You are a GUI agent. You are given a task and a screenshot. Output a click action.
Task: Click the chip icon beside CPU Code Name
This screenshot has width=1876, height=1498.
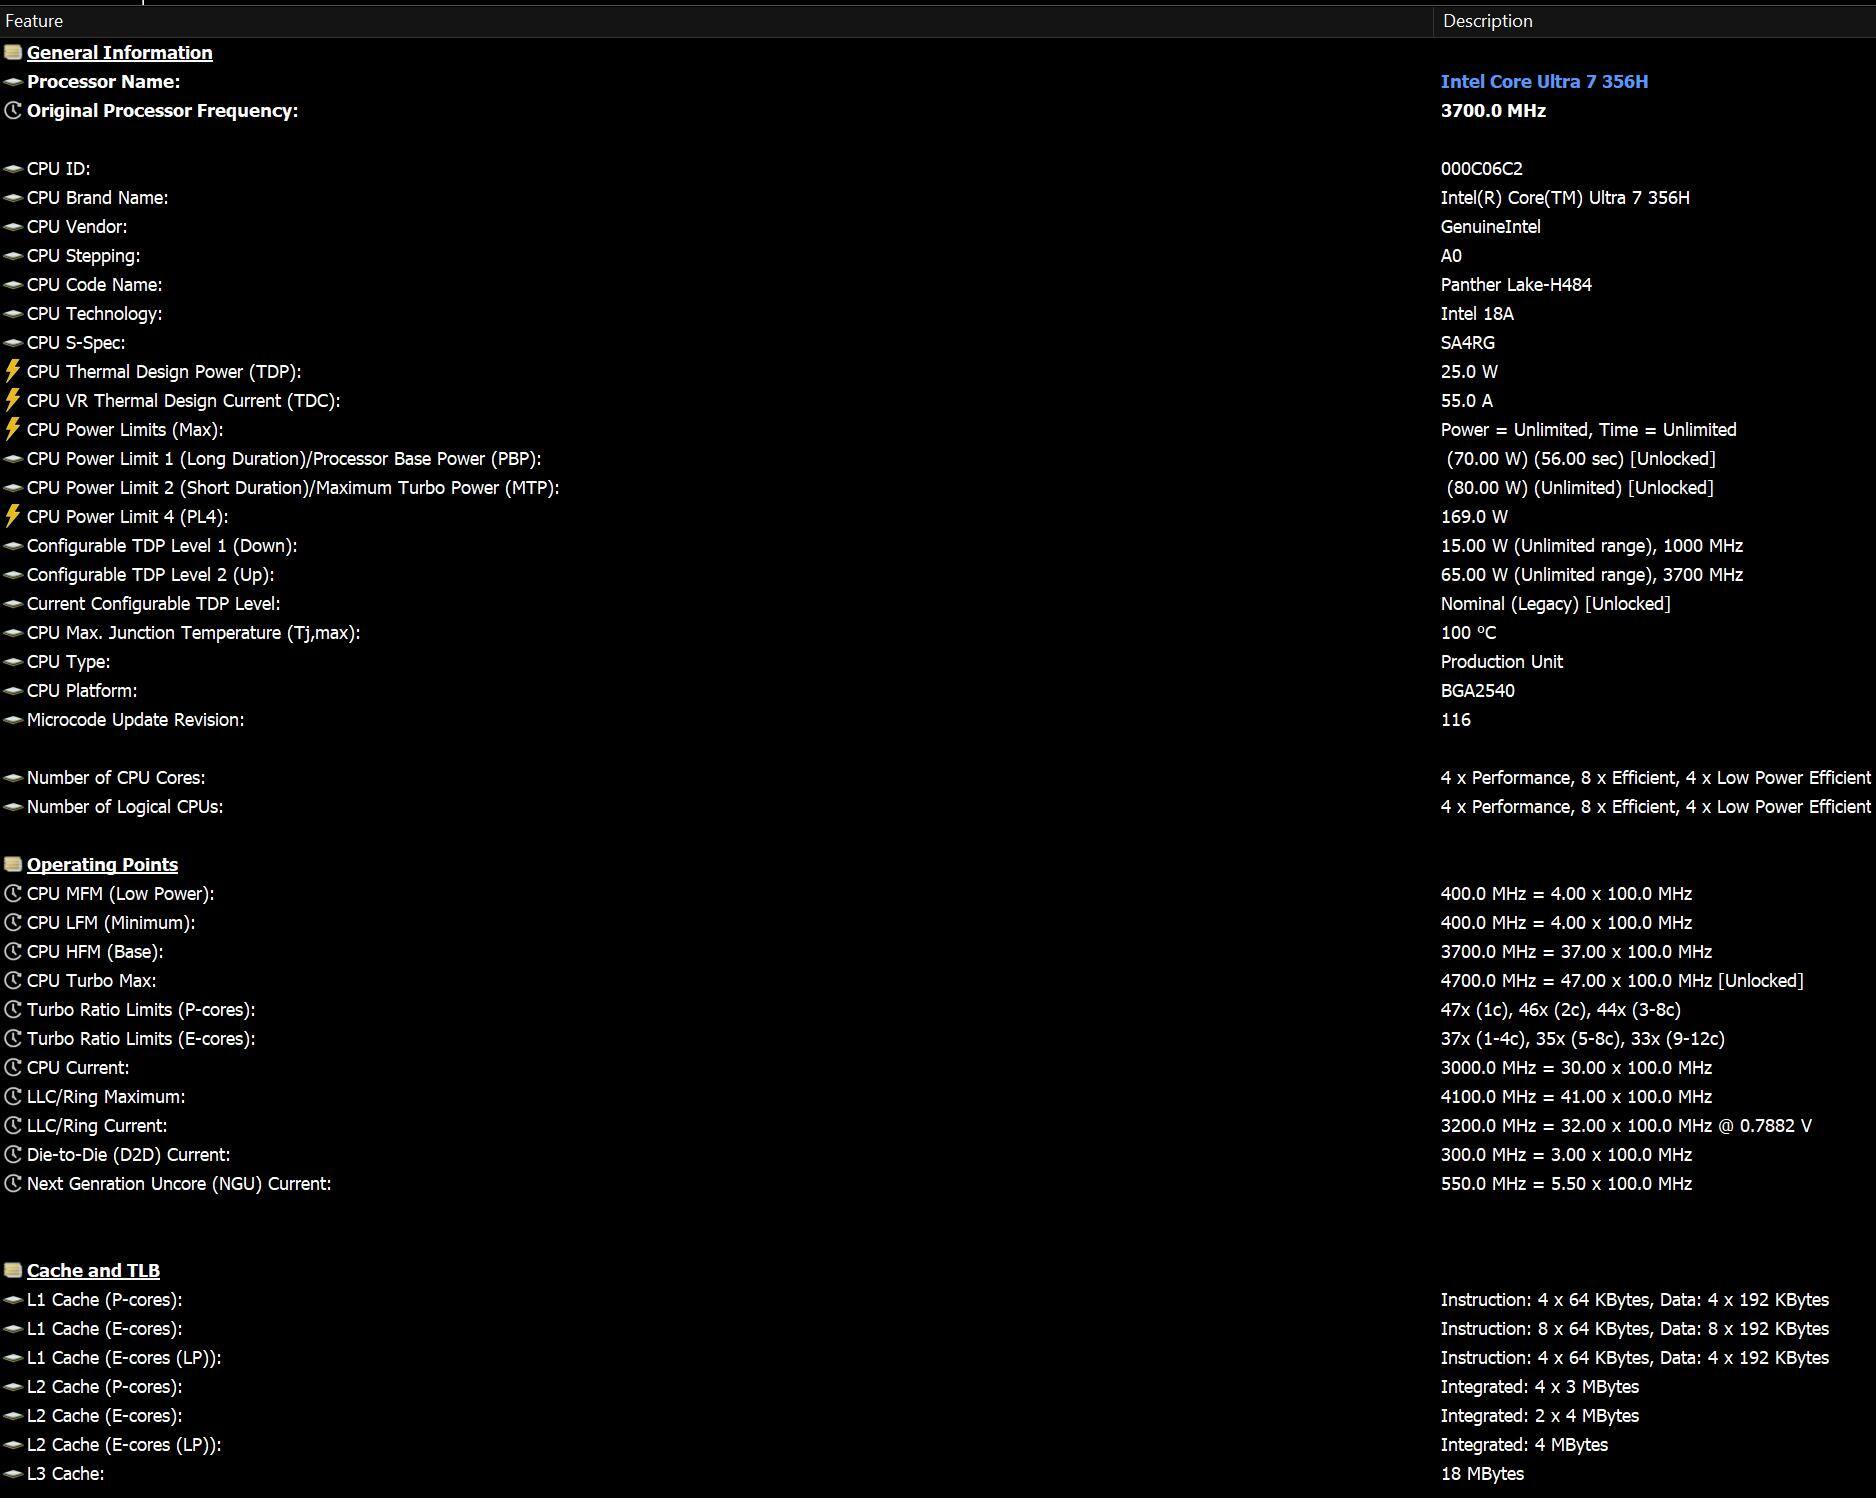[13, 284]
